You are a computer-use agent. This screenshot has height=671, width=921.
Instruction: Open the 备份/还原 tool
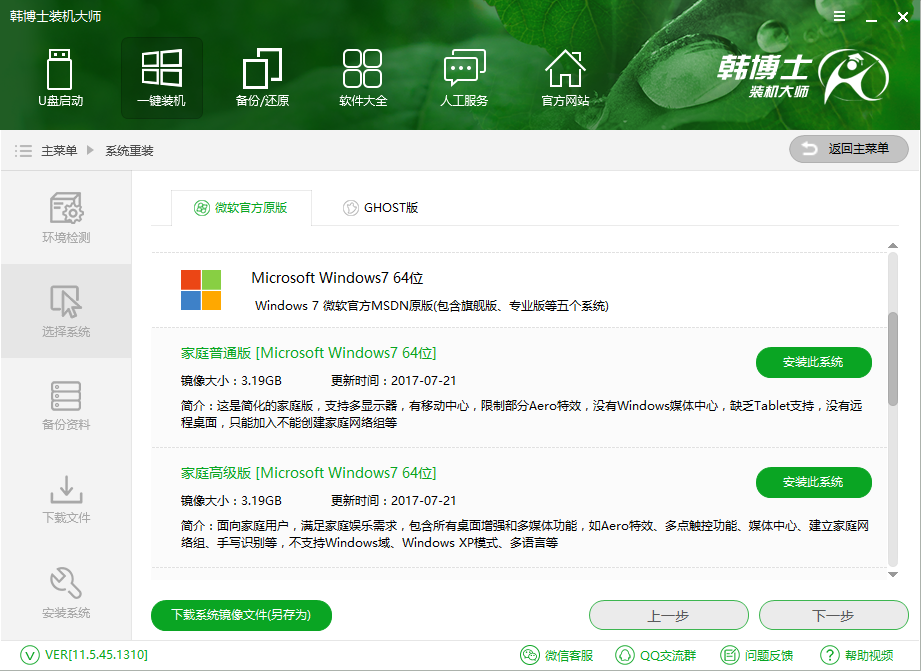click(262, 78)
